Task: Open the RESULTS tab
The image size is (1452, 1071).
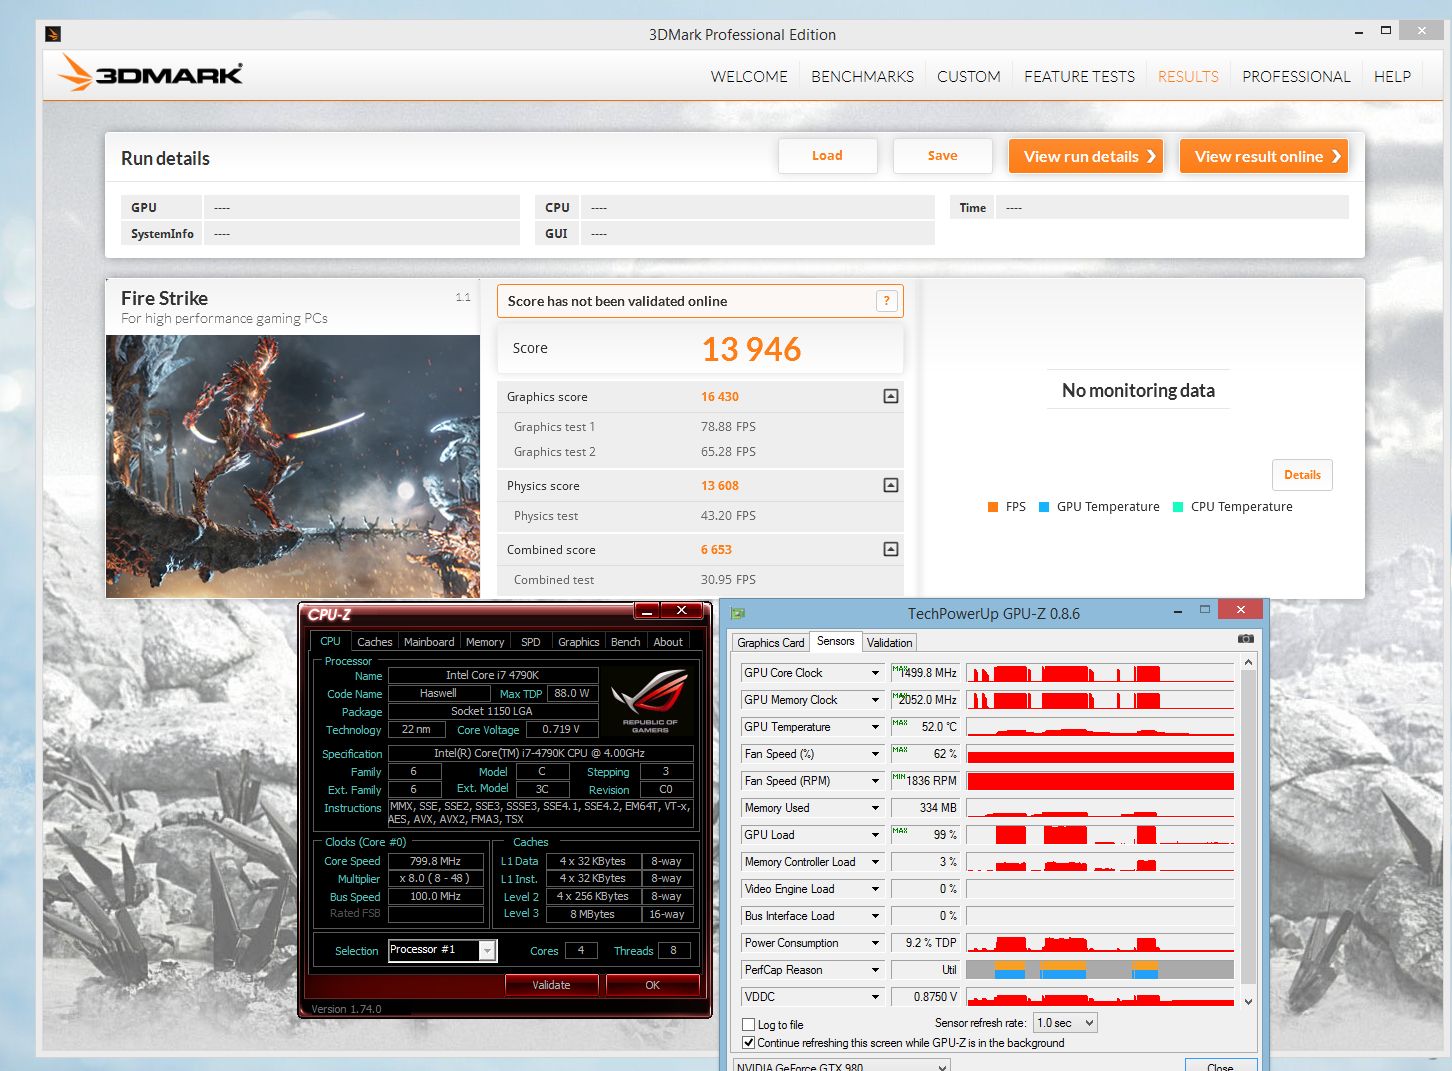Action: coord(1188,76)
